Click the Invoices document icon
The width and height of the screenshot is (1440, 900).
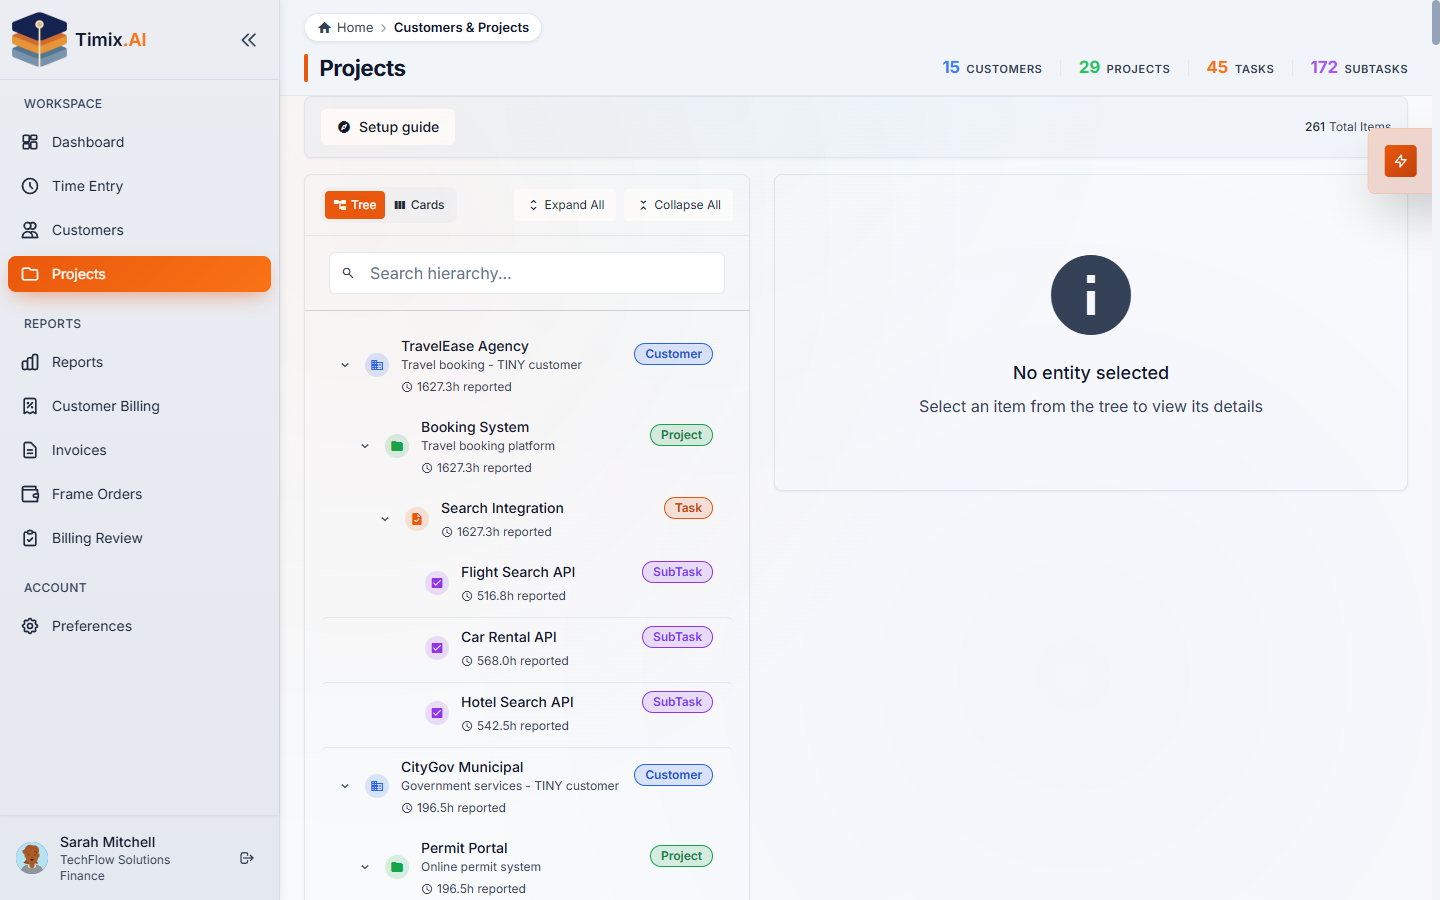pyautogui.click(x=30, y=450)
